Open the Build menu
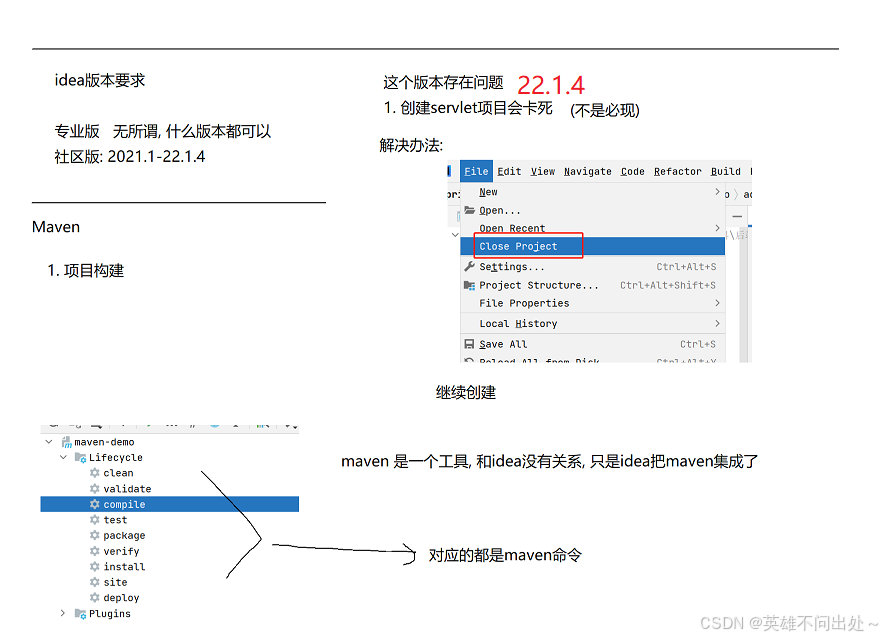The height and width of the screenshot is (638, 885). click(x=725, y=171)
